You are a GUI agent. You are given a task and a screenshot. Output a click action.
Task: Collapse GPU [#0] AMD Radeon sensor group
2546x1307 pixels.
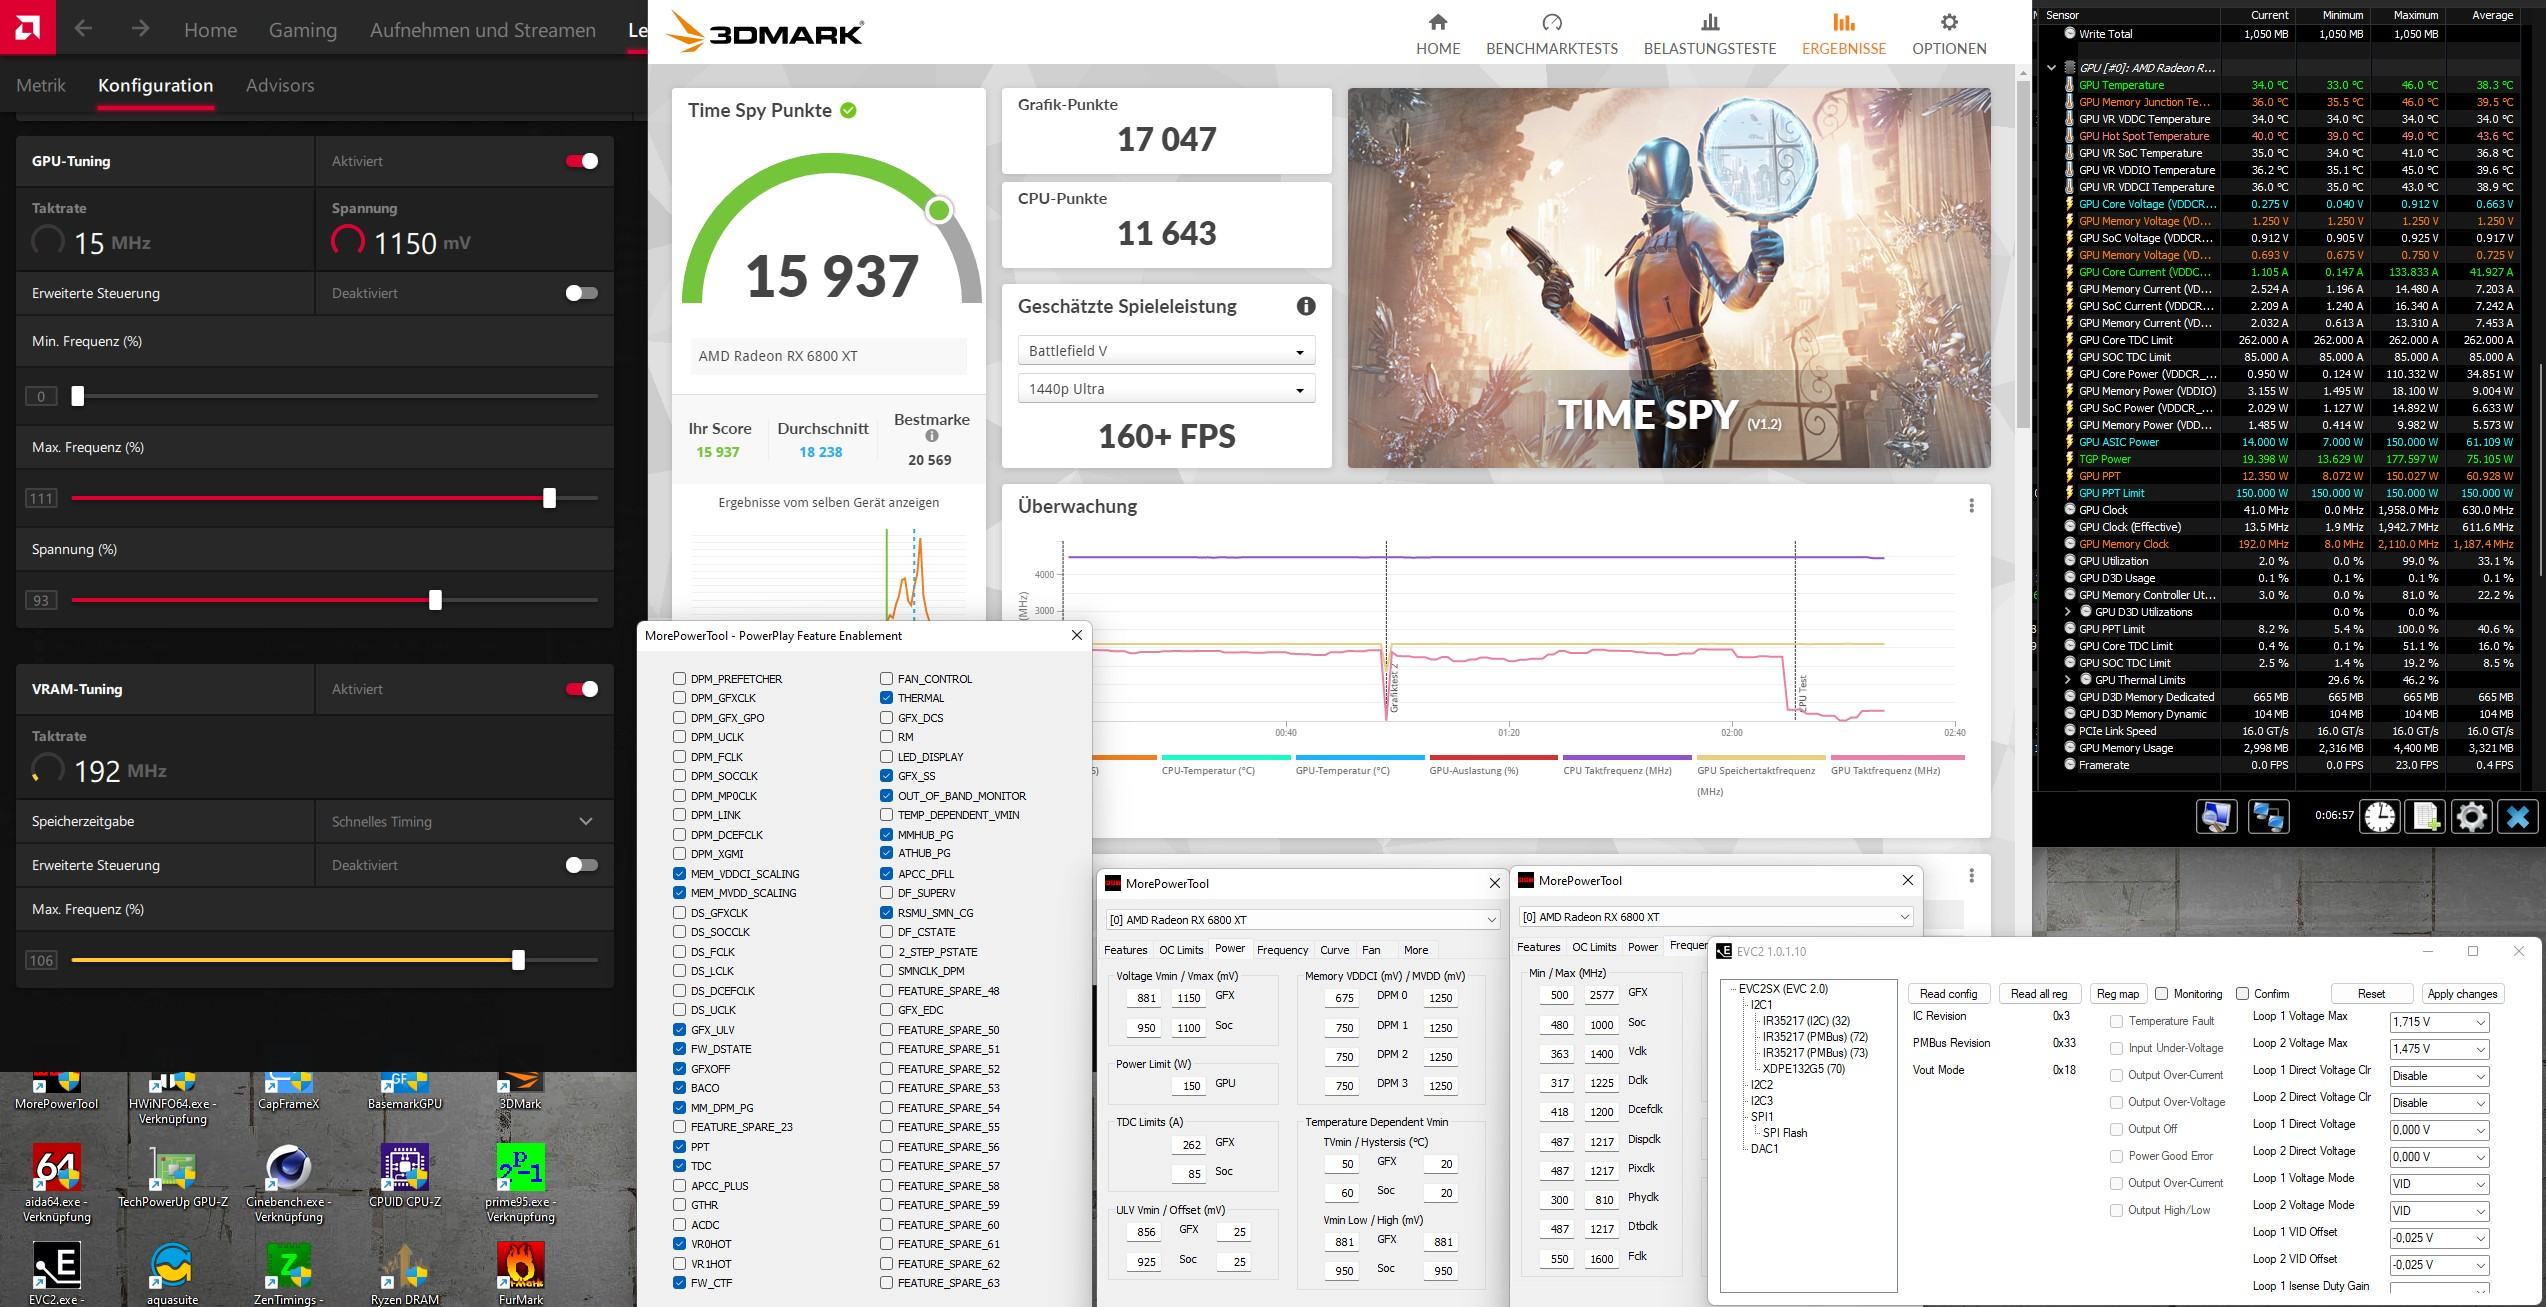2051,68
